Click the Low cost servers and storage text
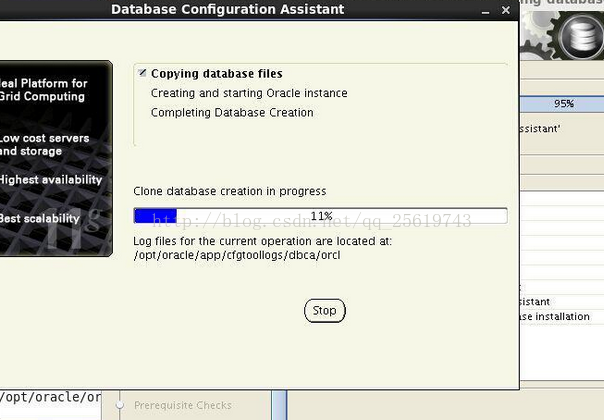The image size is (604, 420). pos(44,144)
